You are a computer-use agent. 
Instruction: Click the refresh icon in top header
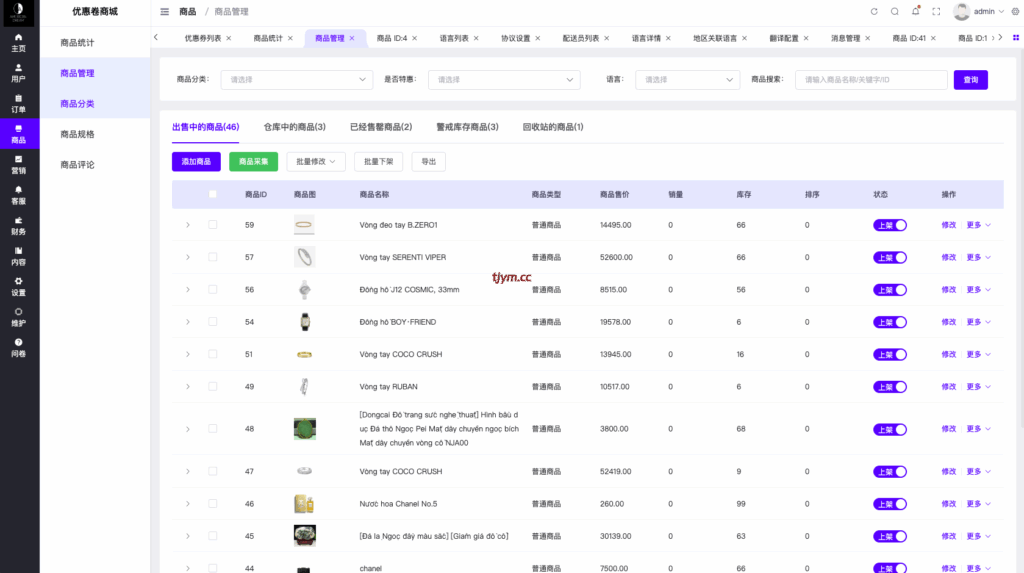pos(874,11)
